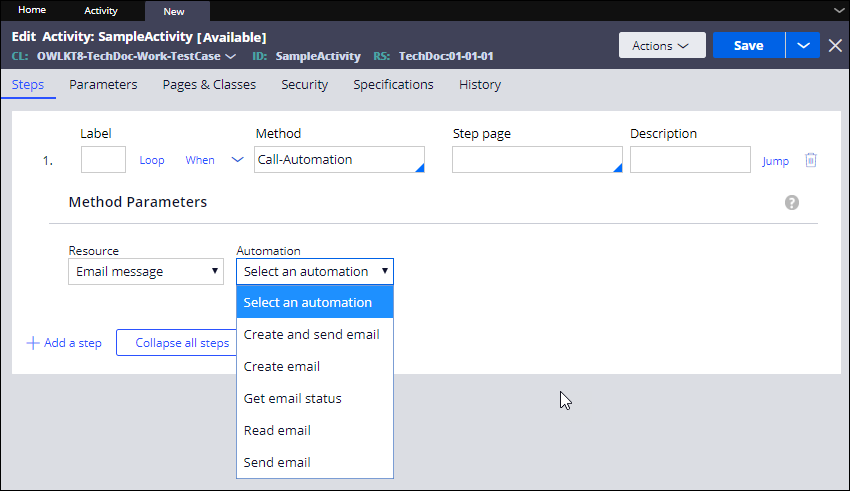
Task: Select Get email status from list
Action: pos(293,398)
